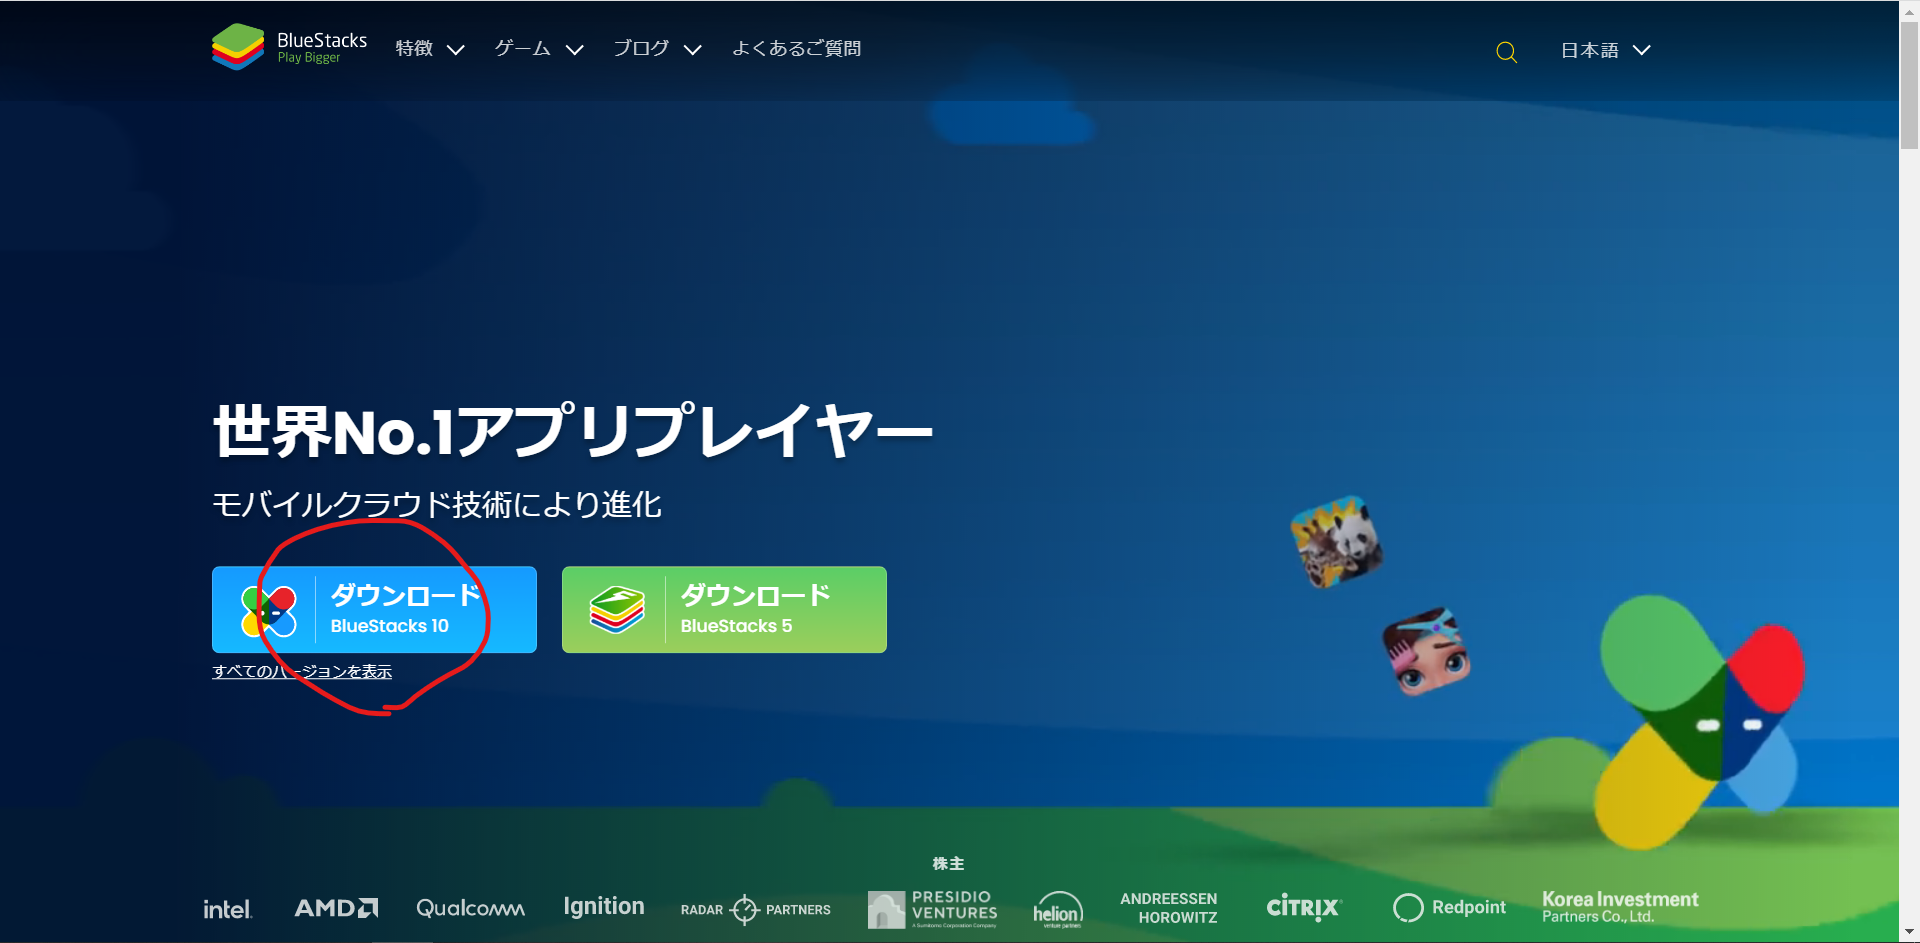Click the panda and giraffe game icon
The height and width of the screenshot is (943, 1920).
pyautogui.click(x=1336, y=541)
